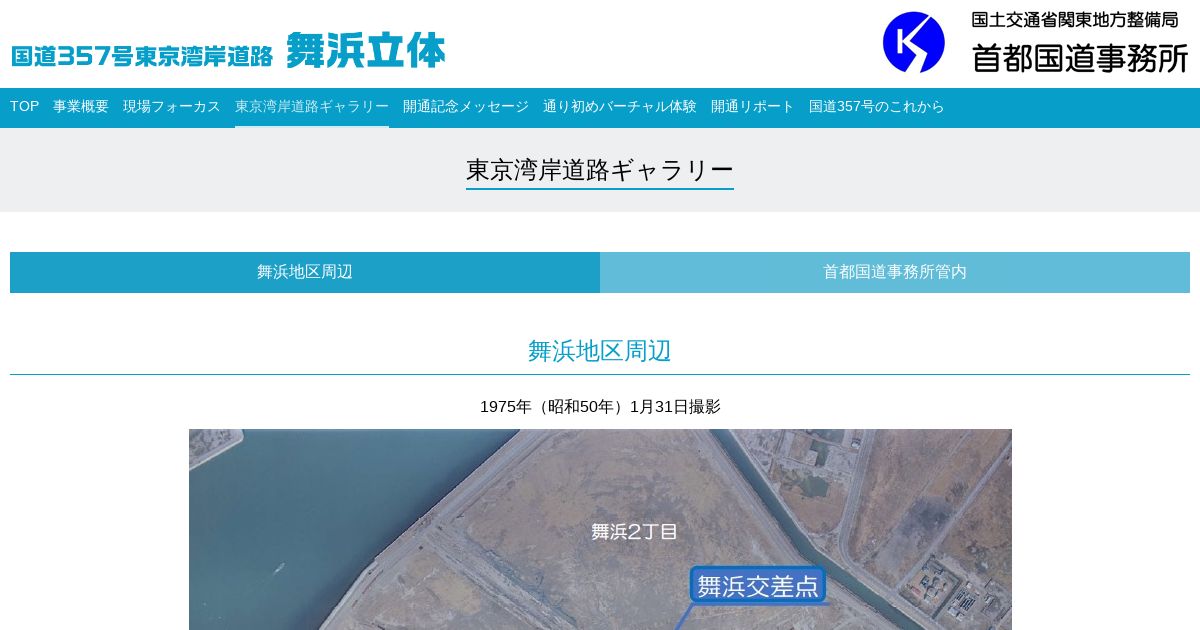Viewport: 1200px width, 630px height.
Task: Click the 東京湾岸道路ギャラリー page title
Action: click(x=600, y=170)
